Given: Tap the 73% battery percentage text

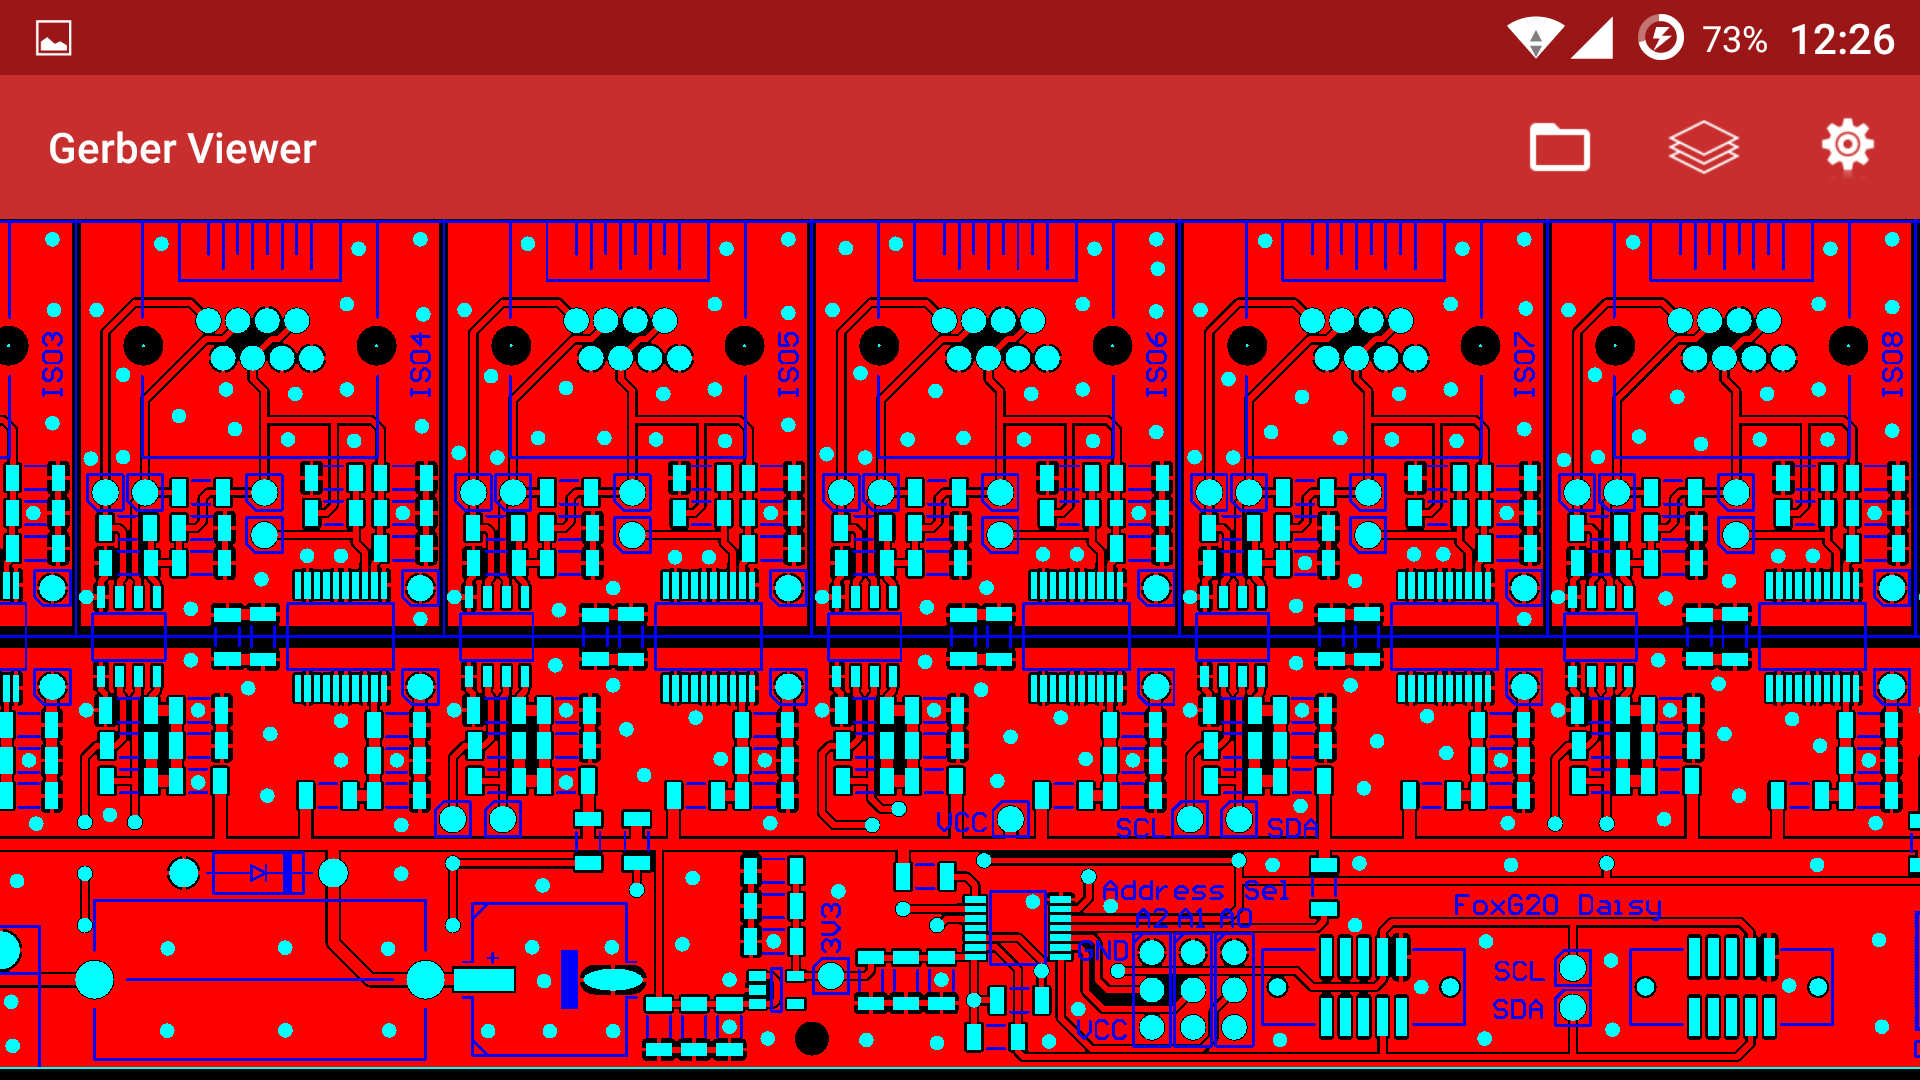Looking at the screenshot, I should pos(1734,40).
